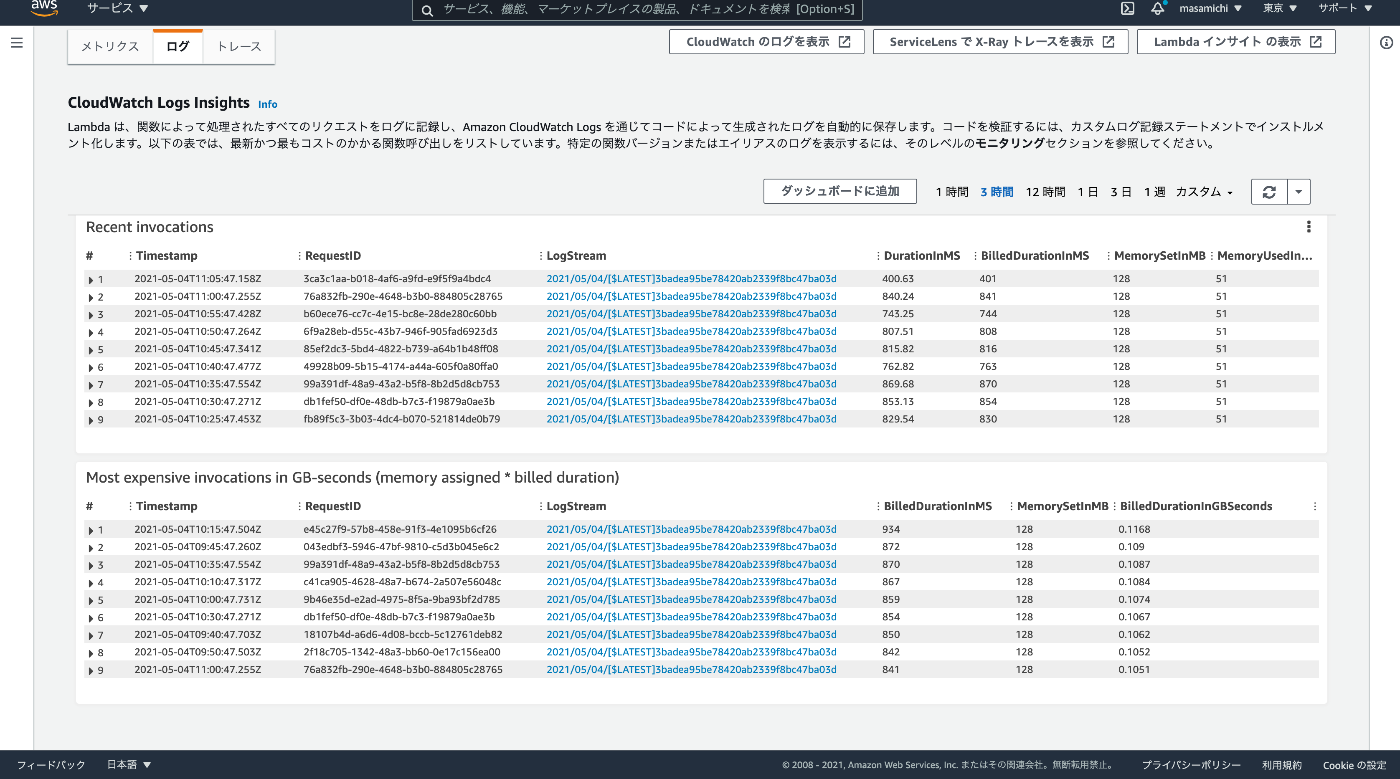The image size is (1400, 779).
Task: Click ダッシュボードに追加 button
Action: click(840, 191)
